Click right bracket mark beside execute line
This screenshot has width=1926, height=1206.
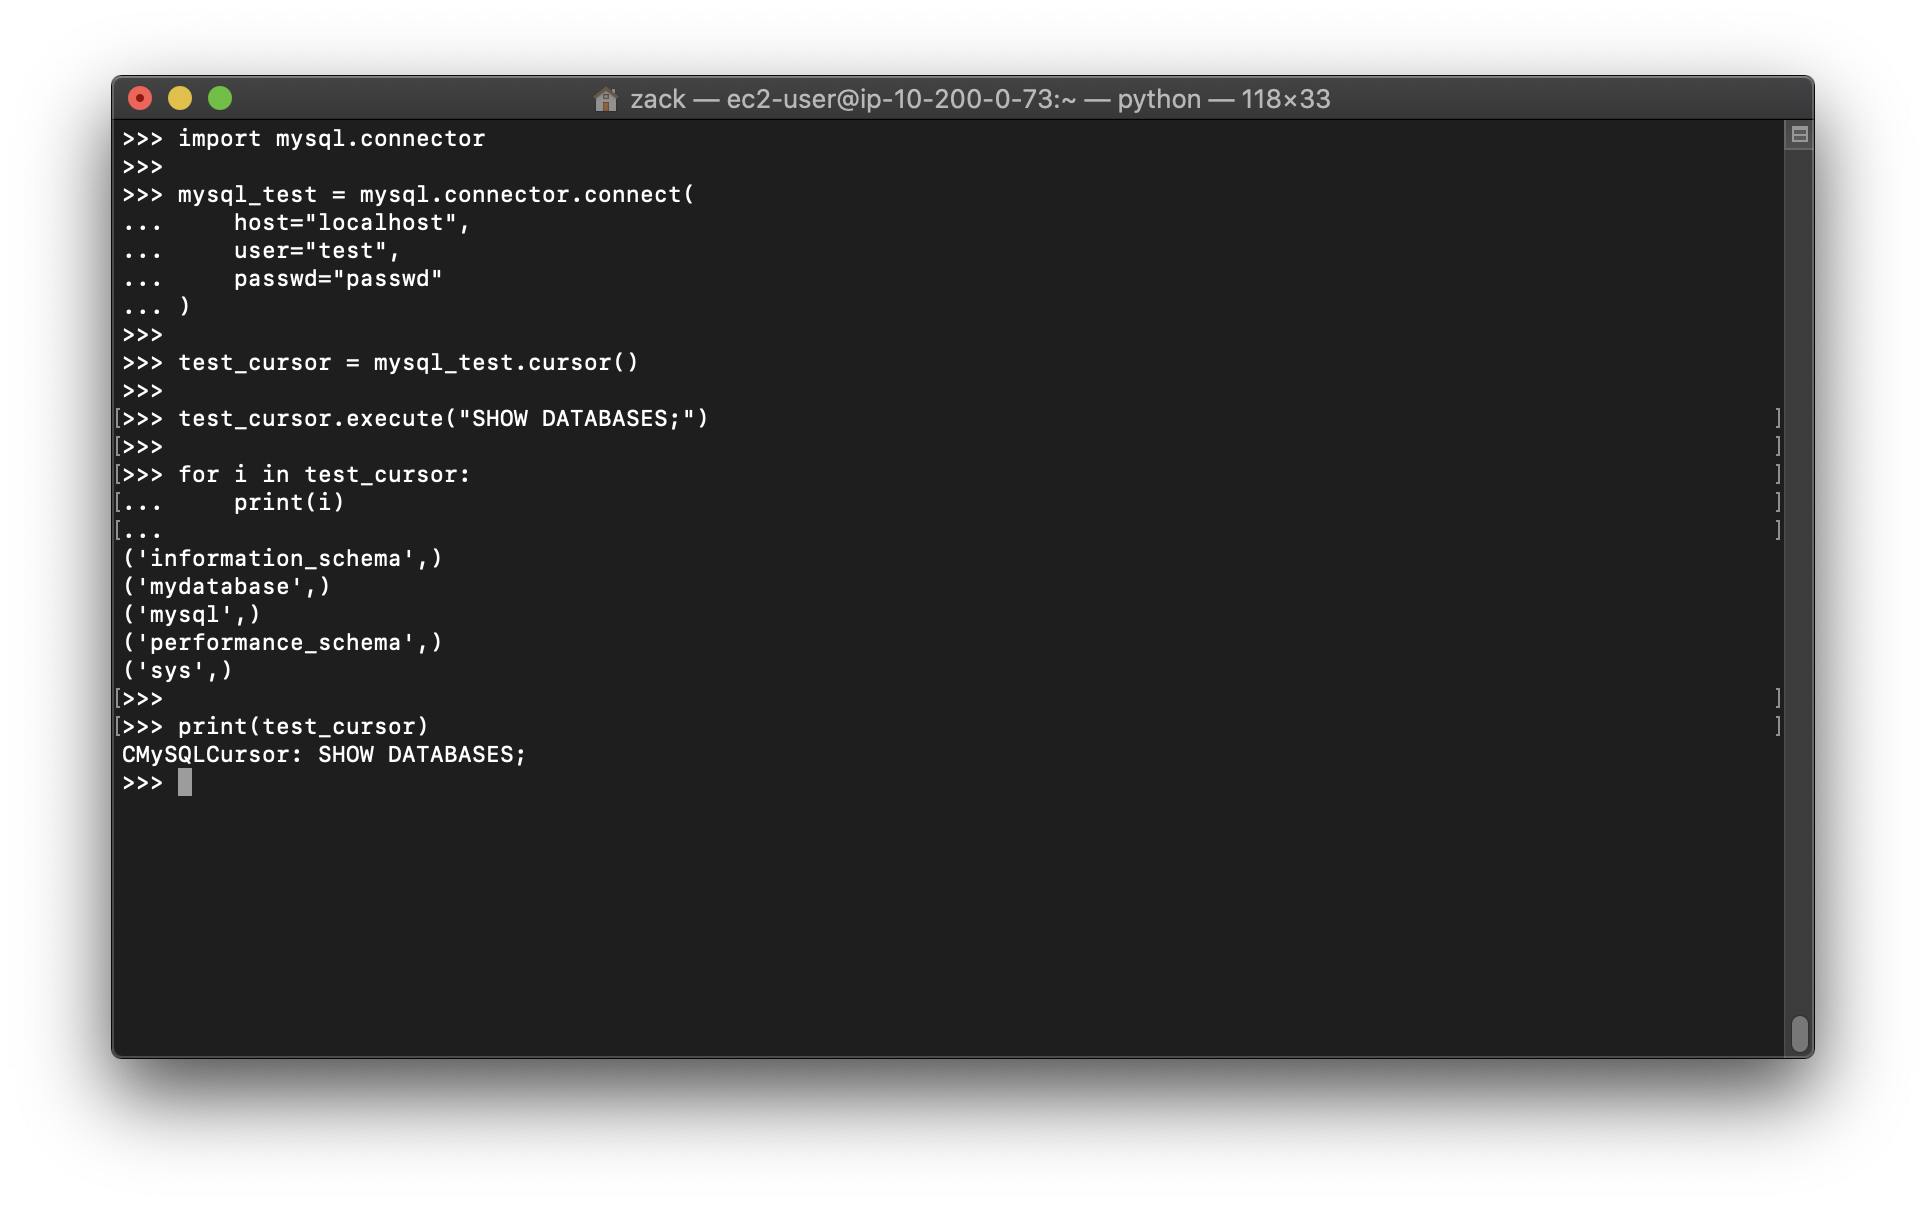tap(1777, 418)
